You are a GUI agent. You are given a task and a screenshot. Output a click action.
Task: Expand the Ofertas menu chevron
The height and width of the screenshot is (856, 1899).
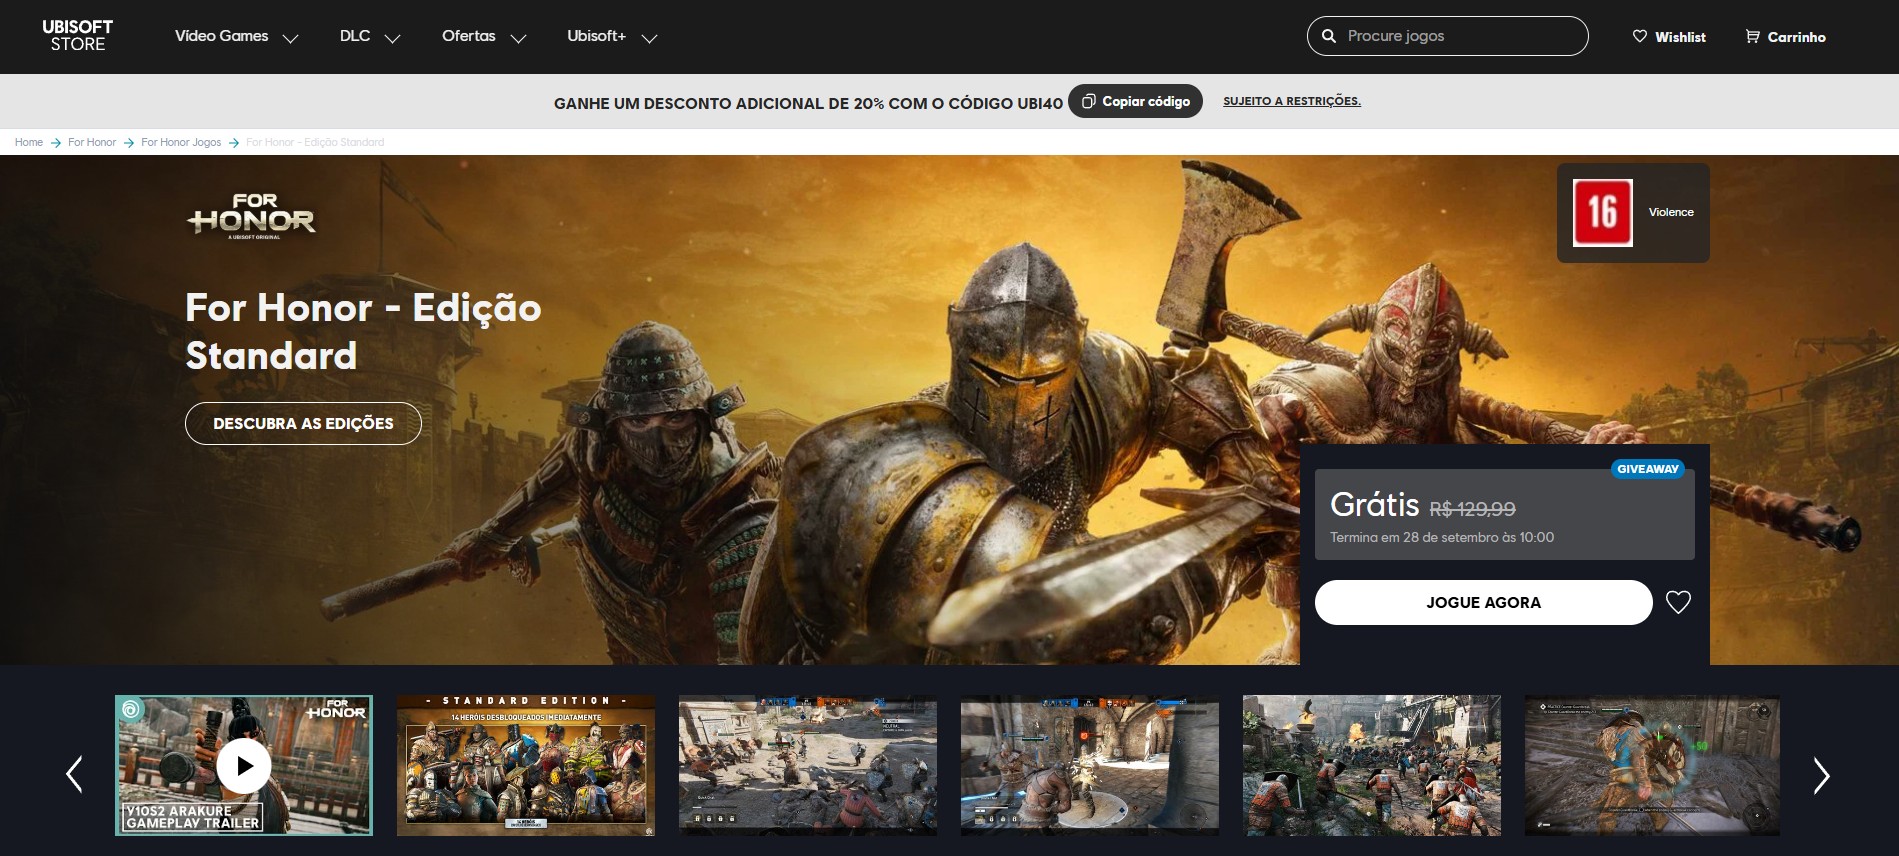[x=518, y=39]
